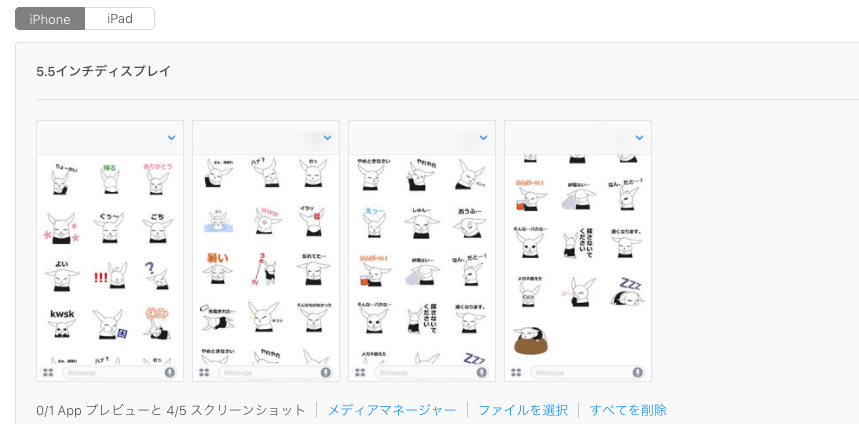This screenshot has height=424, width=859.
Task: Click the blue chevron in the third screenshot
Action: click(483, 137)
